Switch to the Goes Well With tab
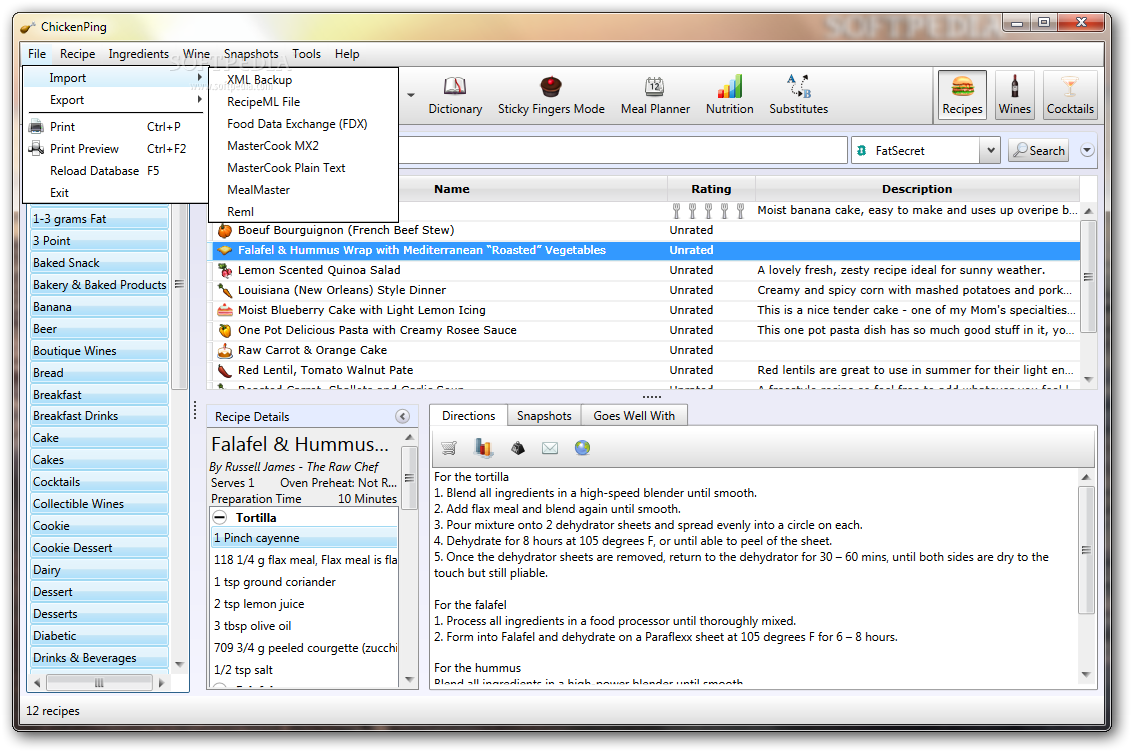 634,416
